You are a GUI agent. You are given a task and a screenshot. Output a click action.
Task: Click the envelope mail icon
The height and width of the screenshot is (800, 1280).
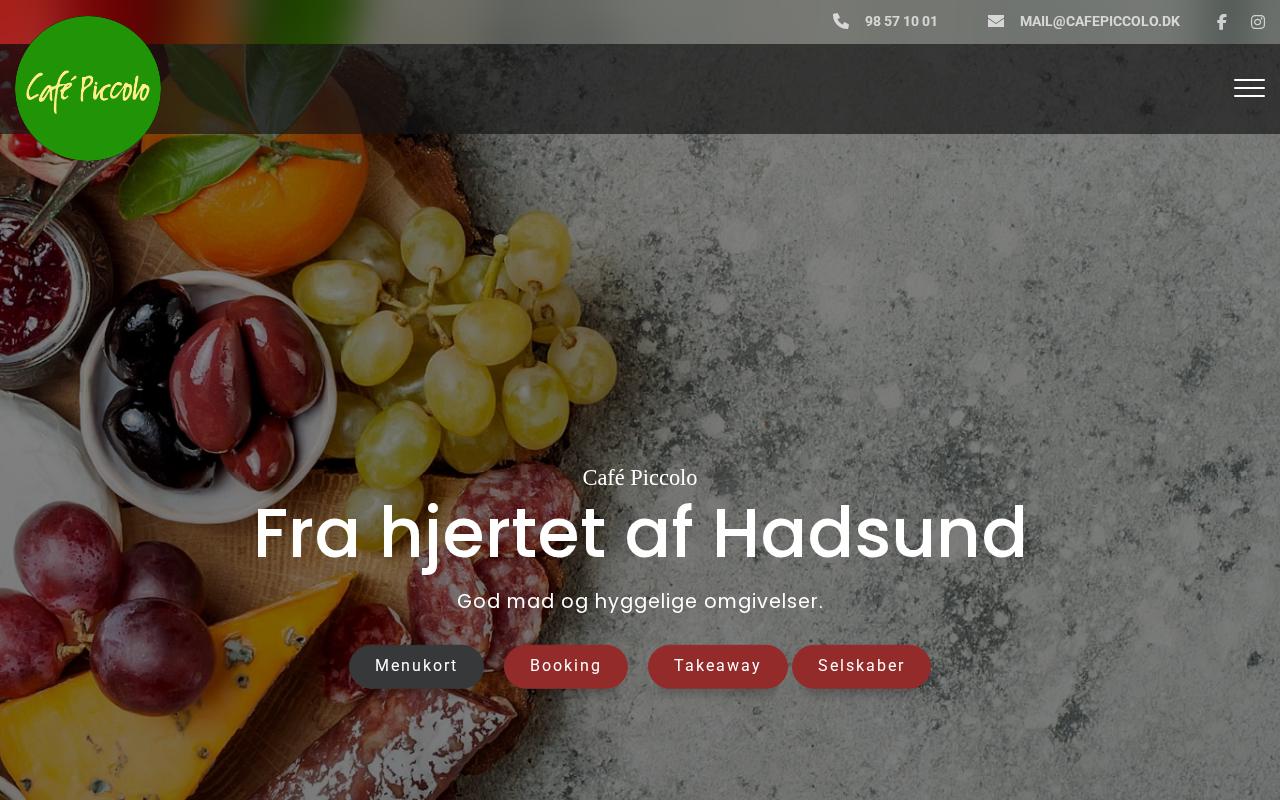pyautogui.click(x=996, y=21)
